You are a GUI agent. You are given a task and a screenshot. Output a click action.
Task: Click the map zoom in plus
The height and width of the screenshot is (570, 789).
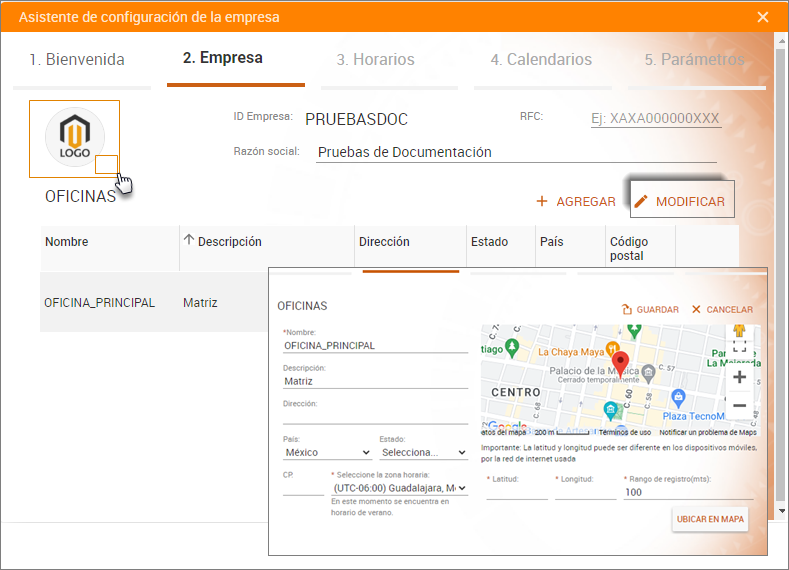click(739, 377)
